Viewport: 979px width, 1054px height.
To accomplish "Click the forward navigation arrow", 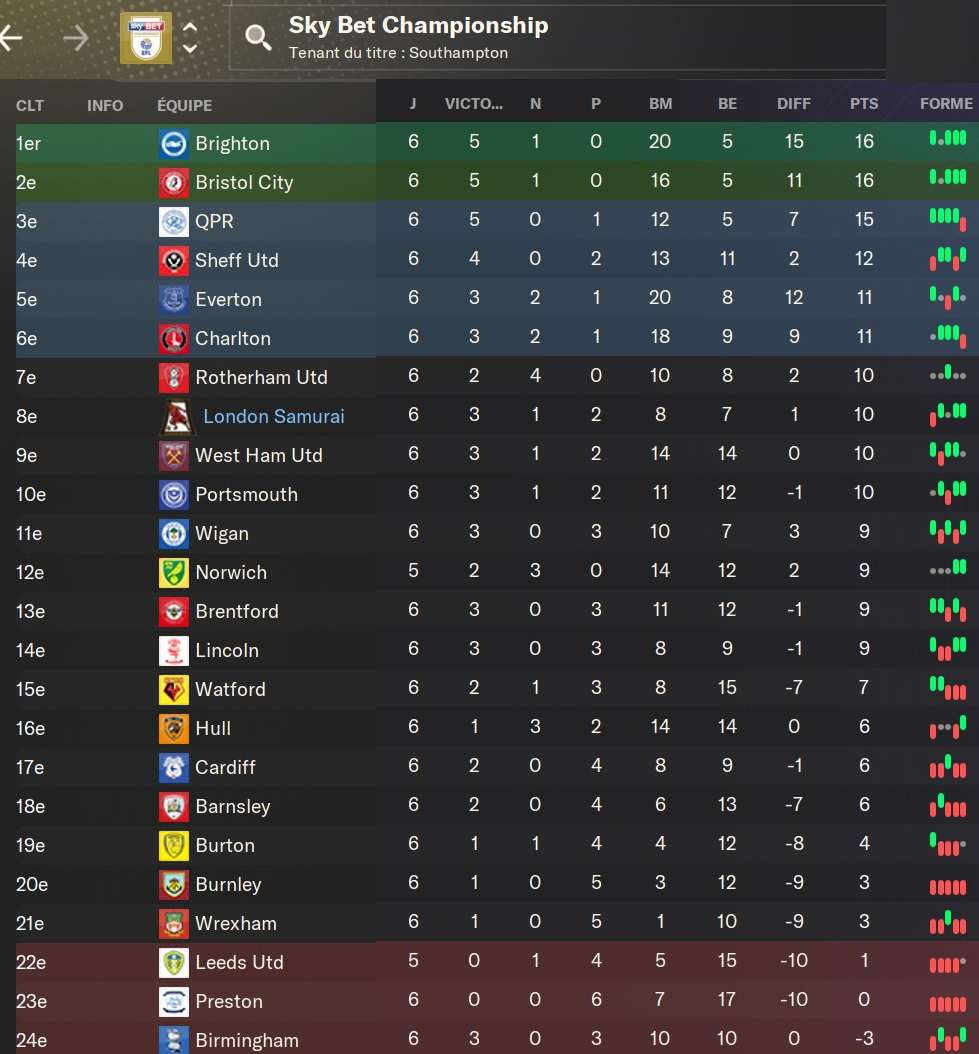I will 75,38.
